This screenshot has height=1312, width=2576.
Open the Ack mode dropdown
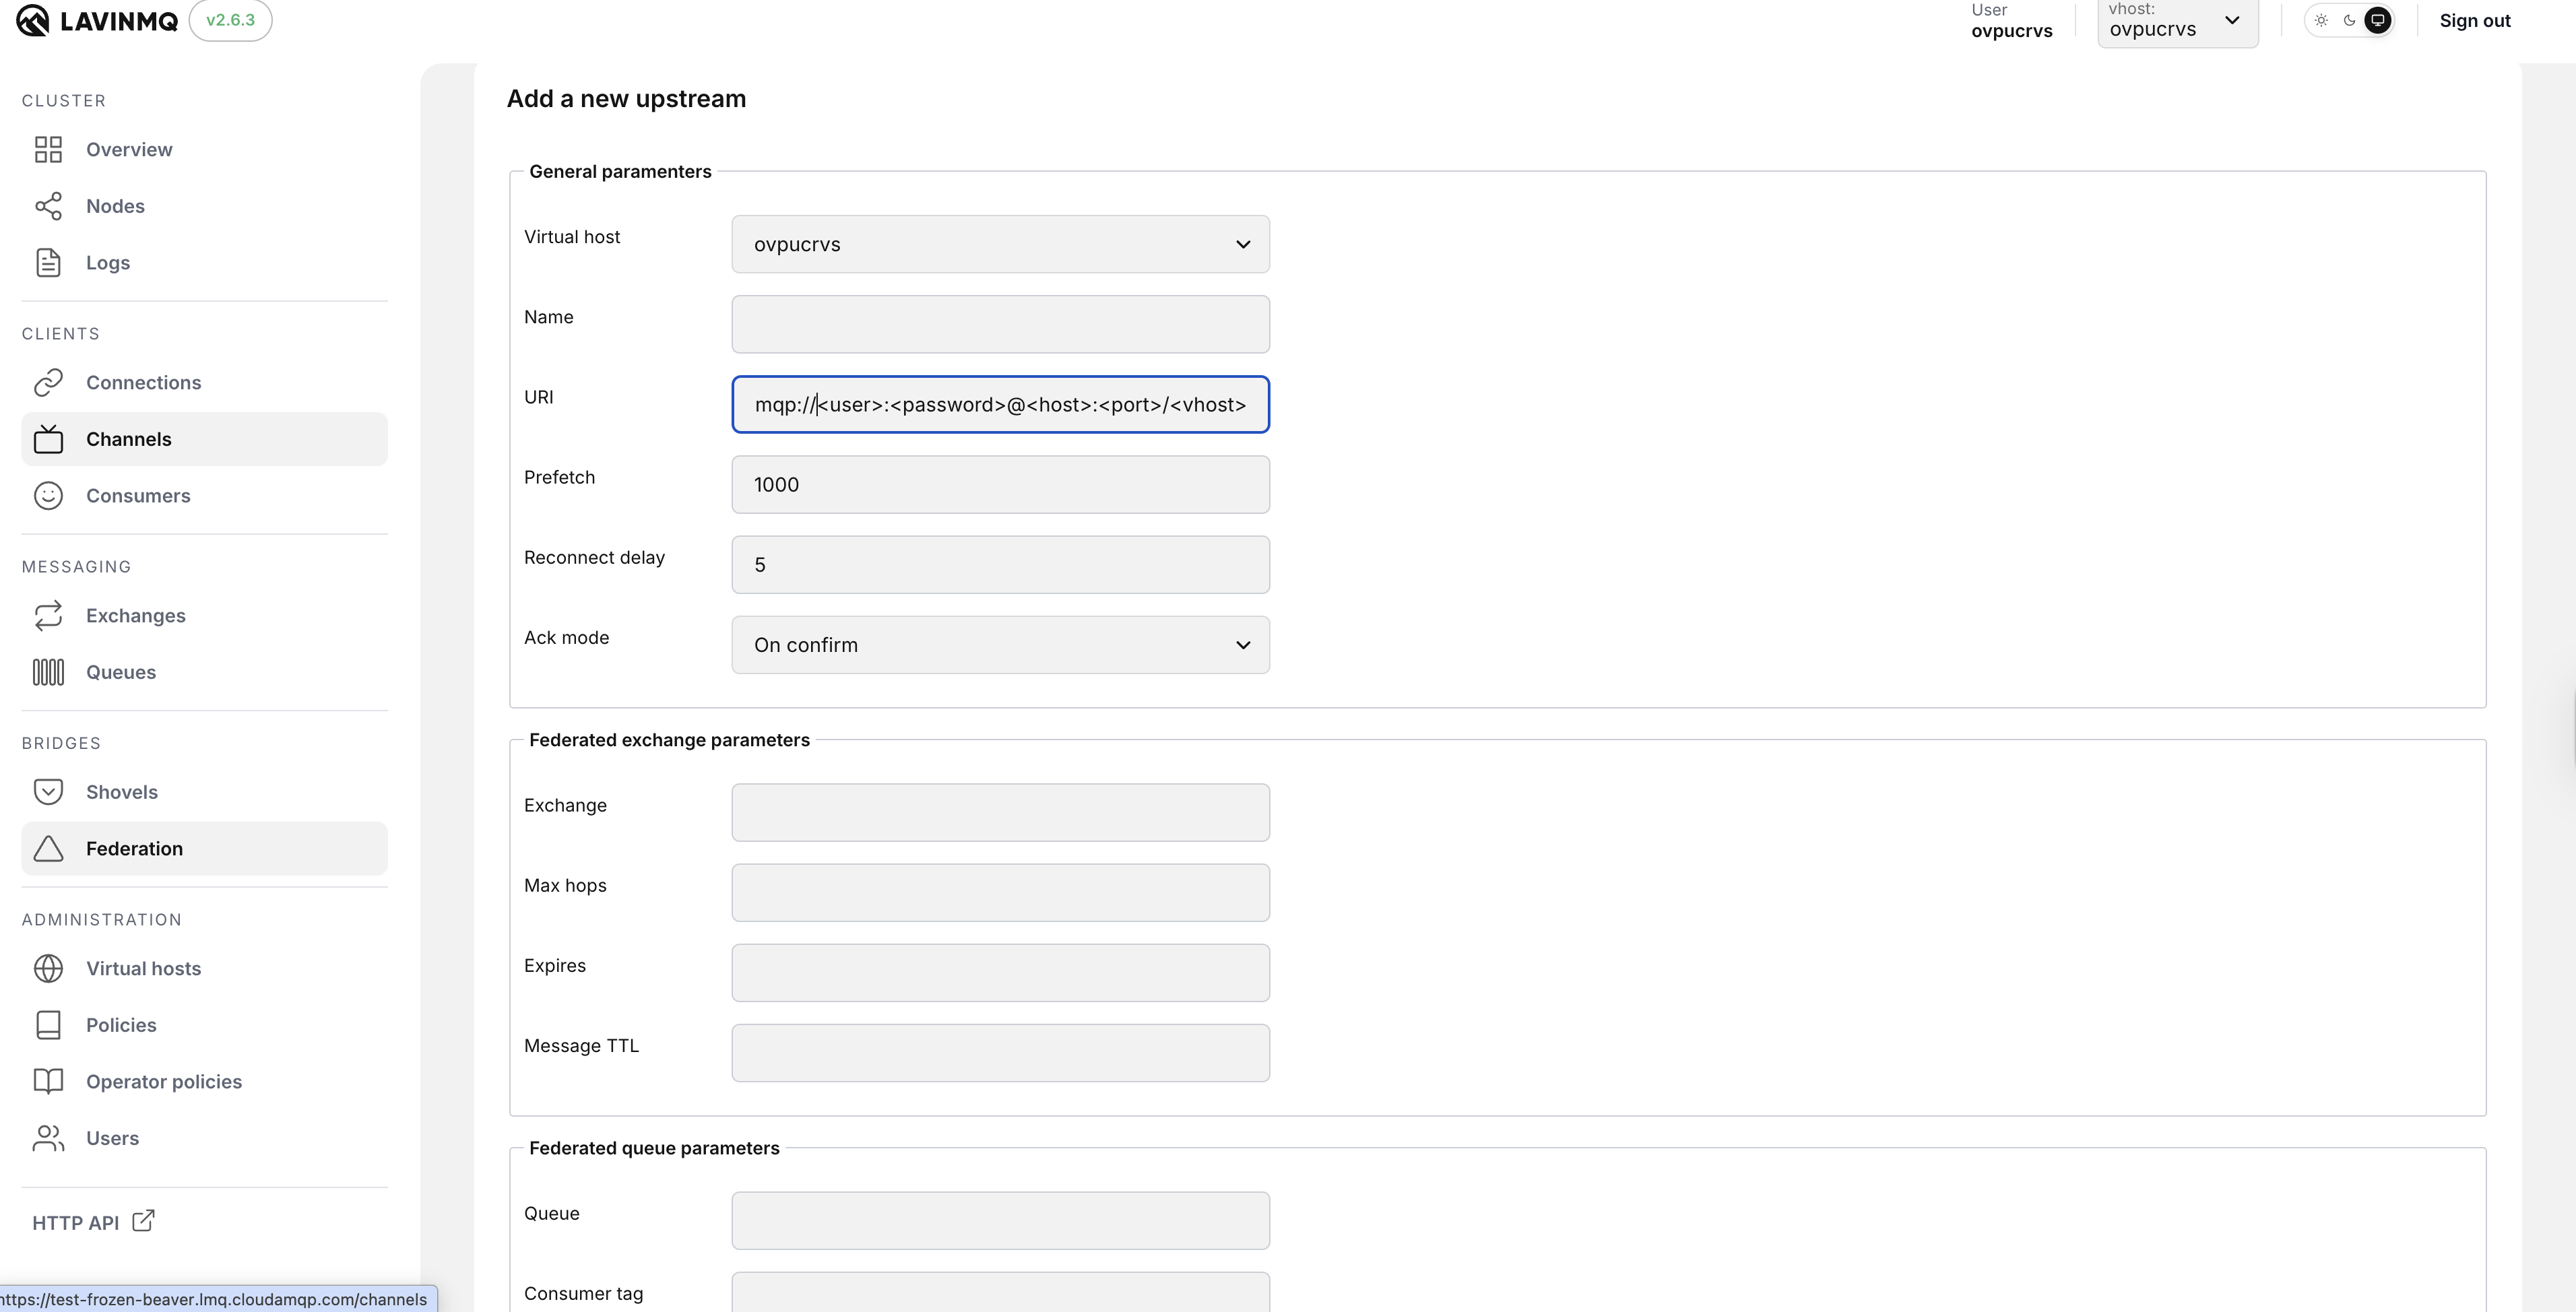(x=1000, y=645)
